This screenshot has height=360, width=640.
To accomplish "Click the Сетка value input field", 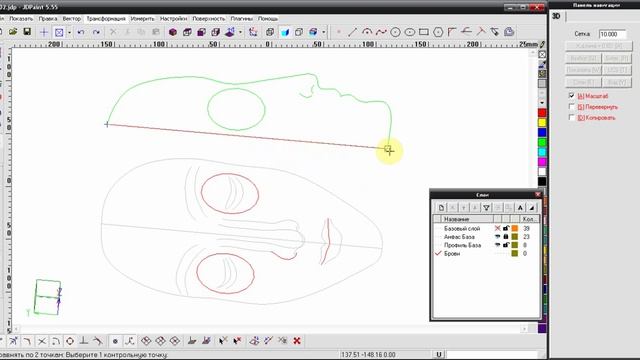I will [x=613, y=34].
